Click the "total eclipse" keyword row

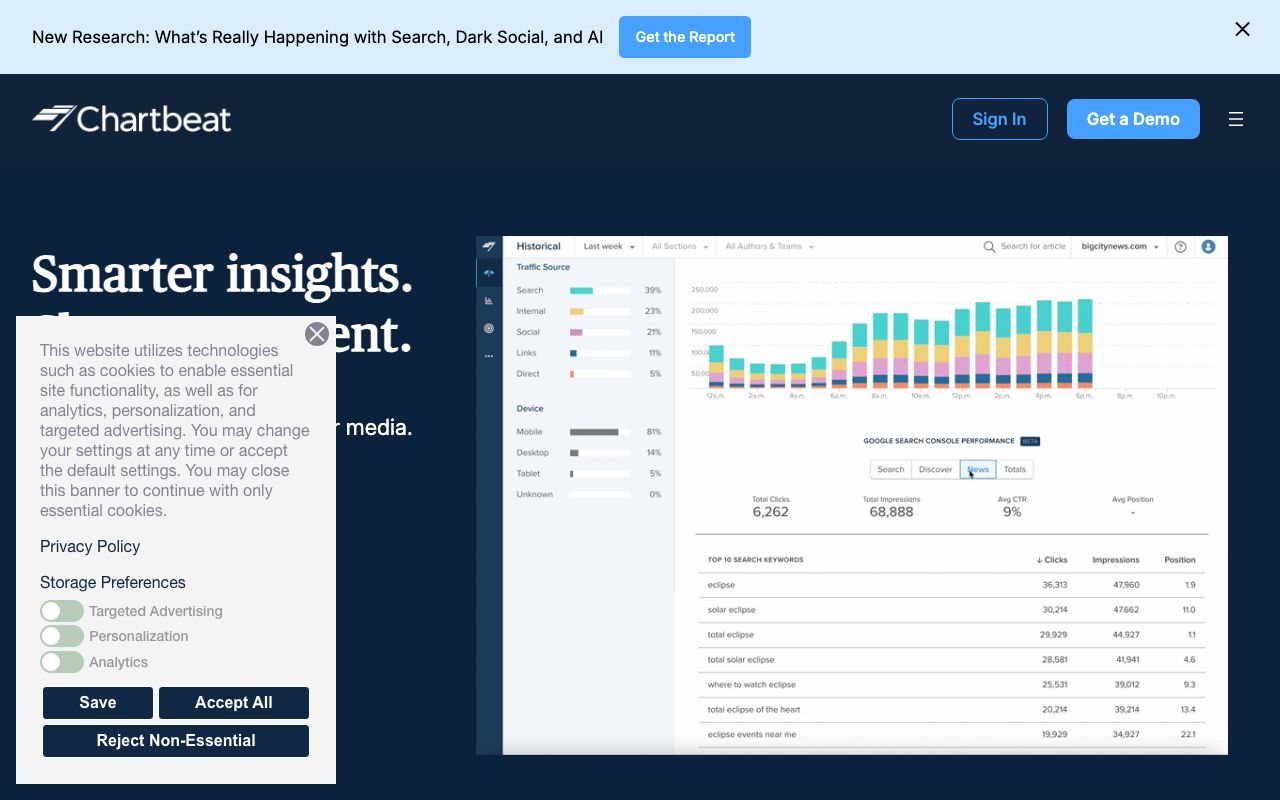(952, 635)
